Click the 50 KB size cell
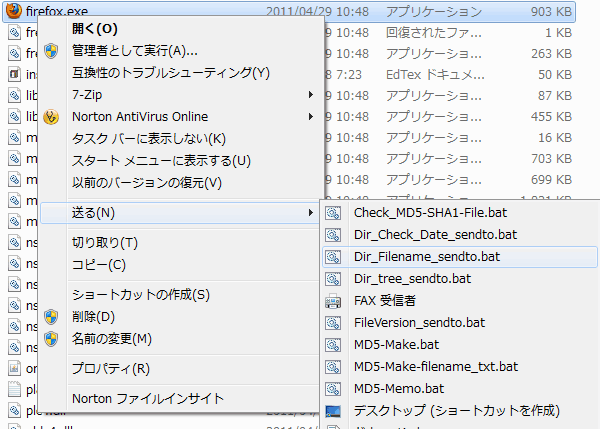The image size is (600, 429). pyautogui.click(x=555, y=75)
